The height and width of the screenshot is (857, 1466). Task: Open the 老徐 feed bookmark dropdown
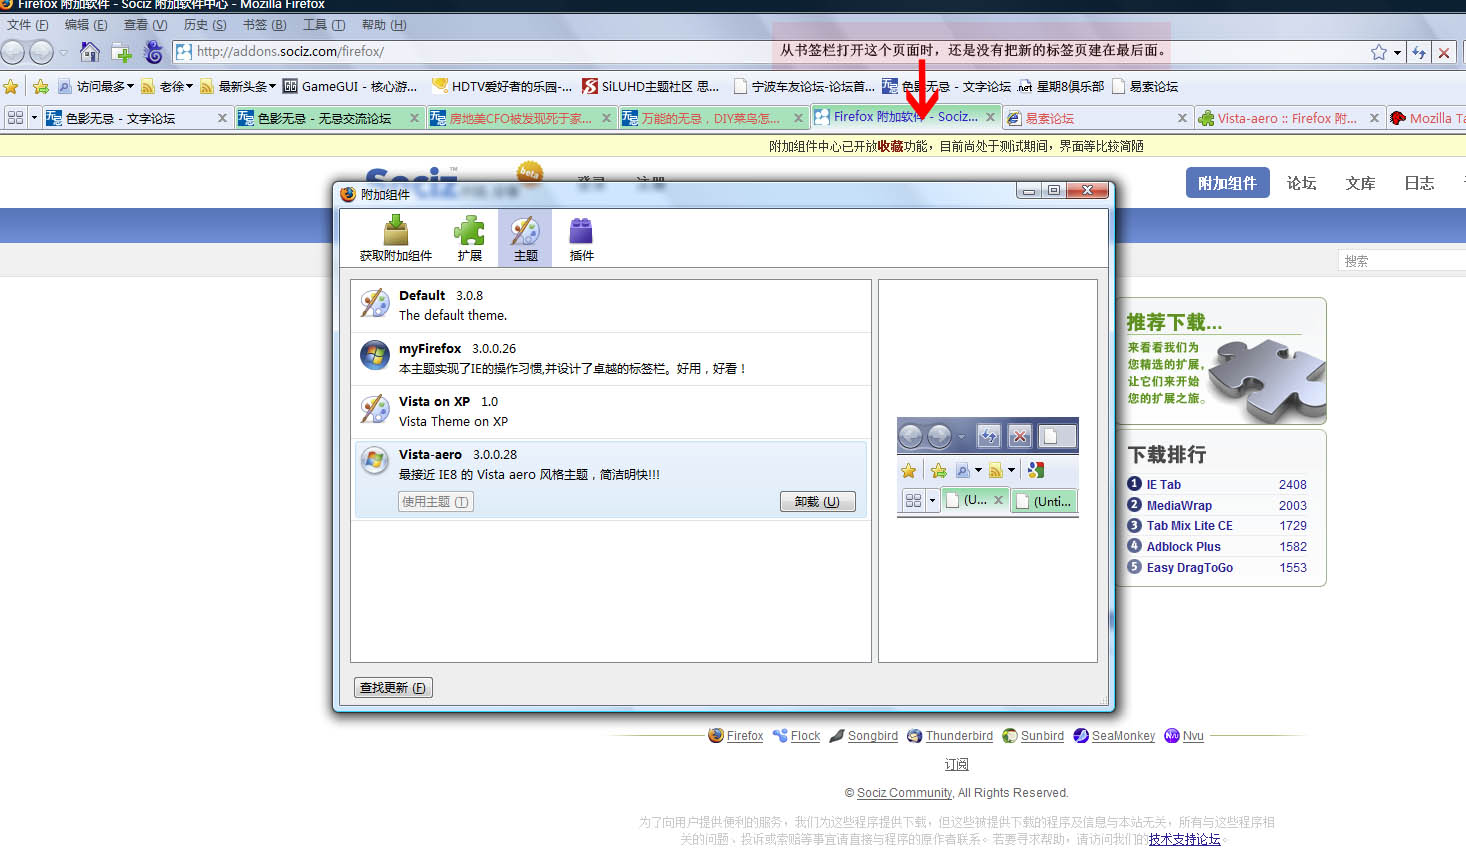(167, 87)
